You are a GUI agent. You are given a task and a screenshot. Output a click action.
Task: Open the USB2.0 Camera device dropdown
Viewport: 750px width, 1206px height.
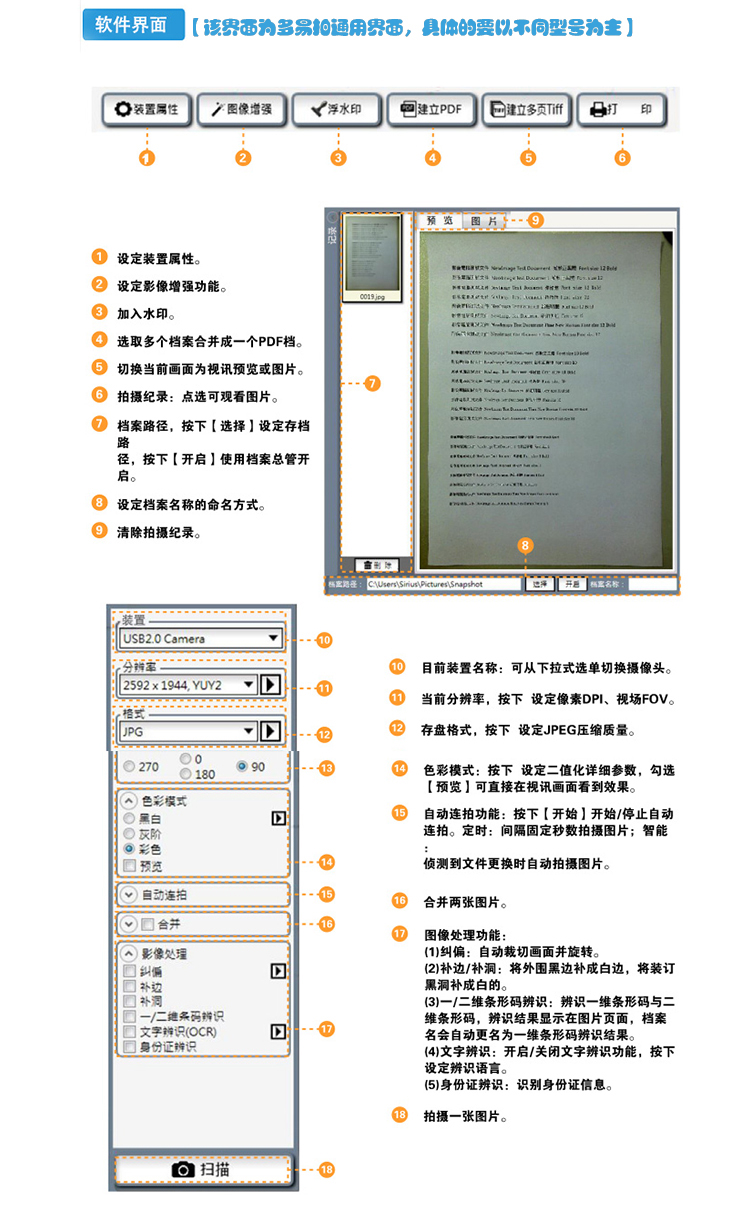(x=200, y=638)
